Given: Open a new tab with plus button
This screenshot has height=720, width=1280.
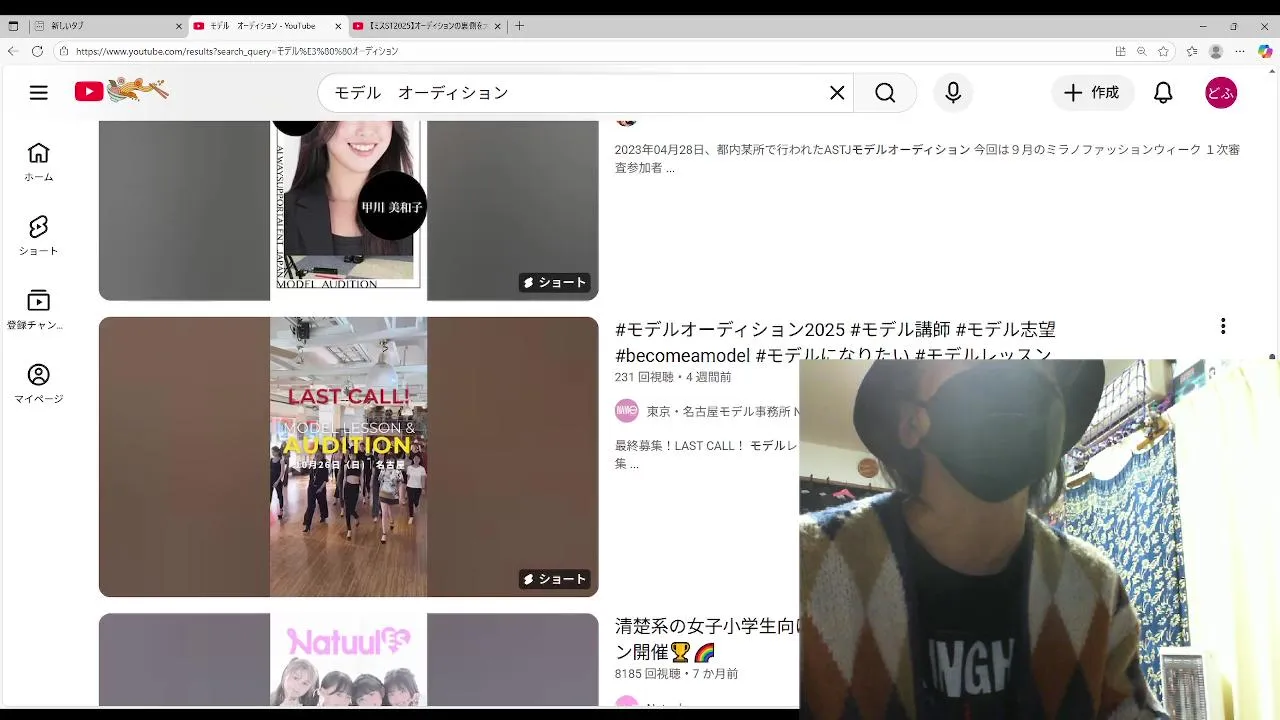Looking at the screenshot, I should coord(519,26).
